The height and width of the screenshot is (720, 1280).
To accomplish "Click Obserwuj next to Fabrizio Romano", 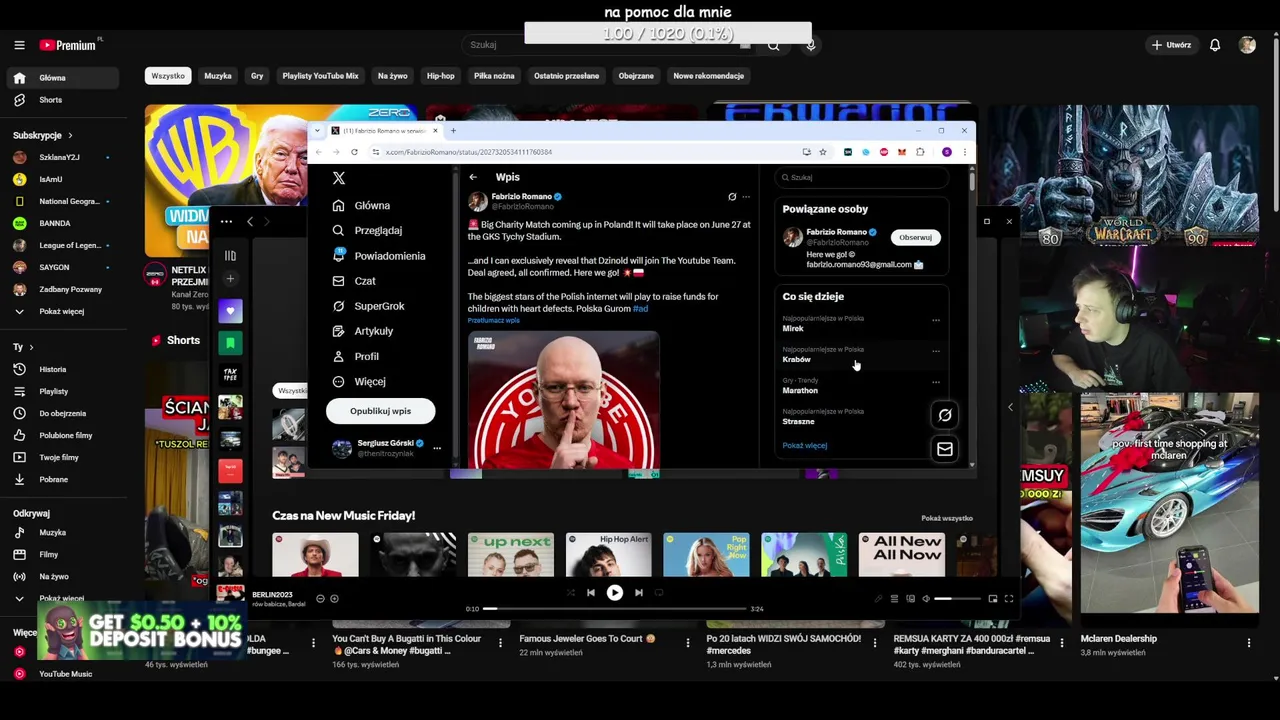I will (x=915, y=238).
